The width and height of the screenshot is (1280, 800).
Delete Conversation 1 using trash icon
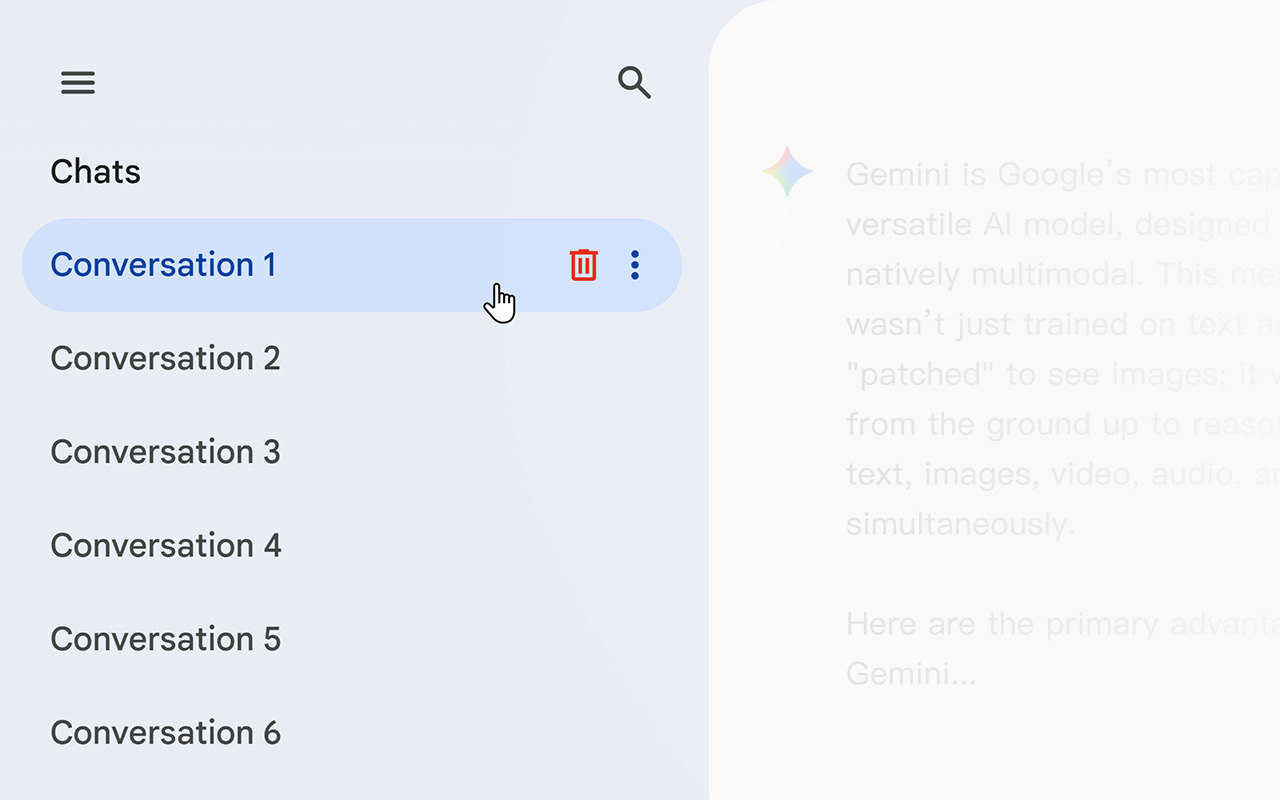click(583, 265)
